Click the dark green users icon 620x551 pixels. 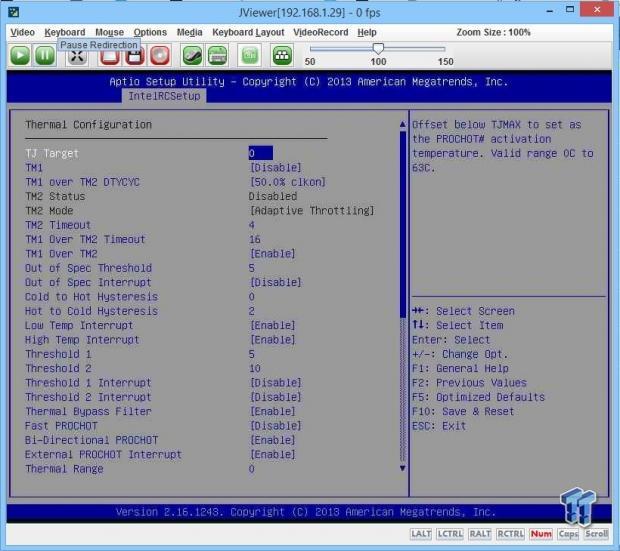coord(282,55)
